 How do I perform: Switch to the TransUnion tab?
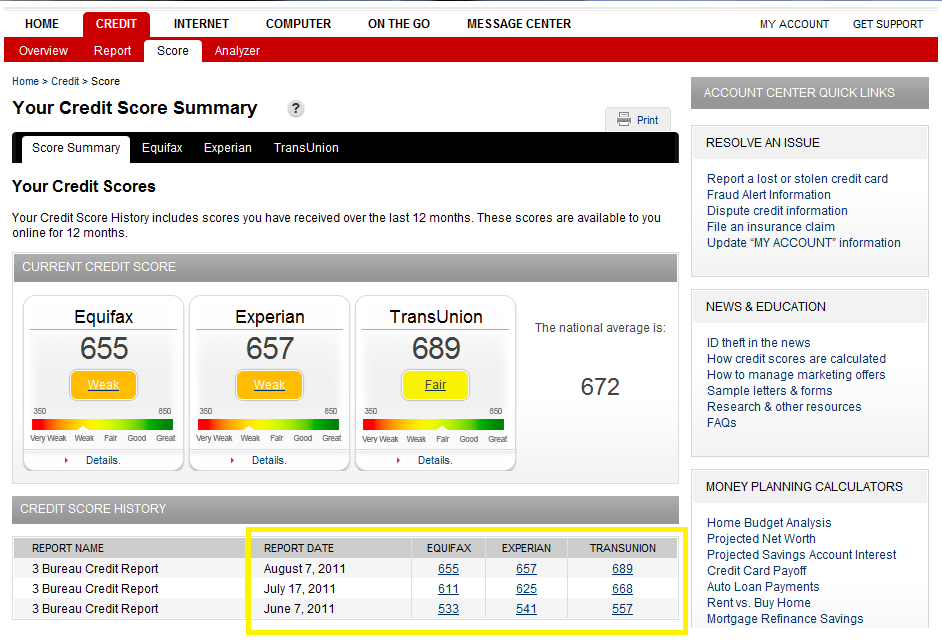pyautogui.click(x=306, y=148)
